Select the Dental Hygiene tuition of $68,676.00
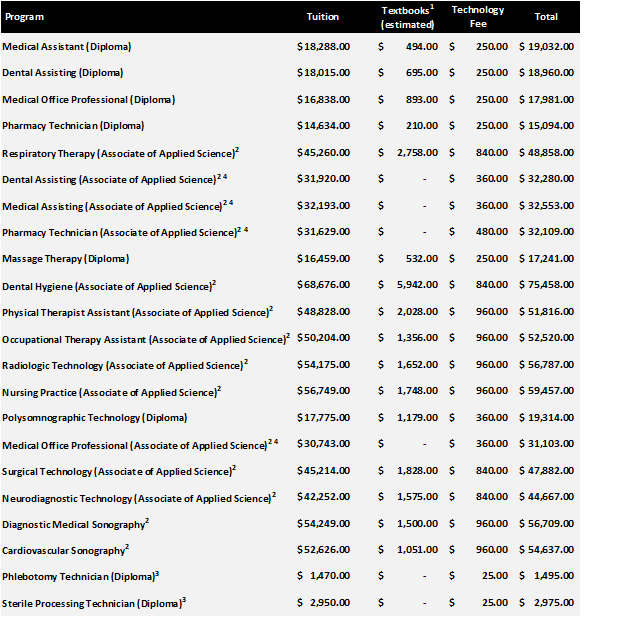Image resolution: width=624 pixels, height=617 pixels. click(322, 285)
